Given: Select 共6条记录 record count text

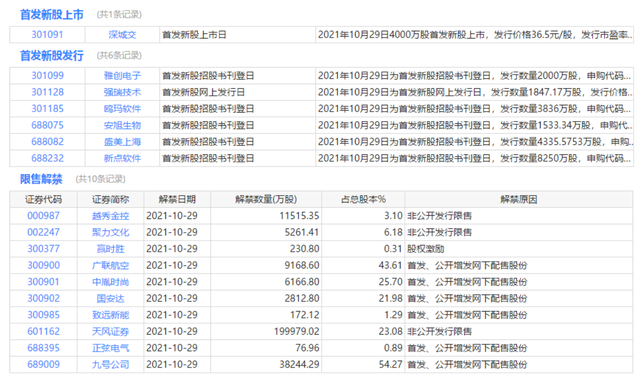Looking at the screenshot, I should 119,55.
